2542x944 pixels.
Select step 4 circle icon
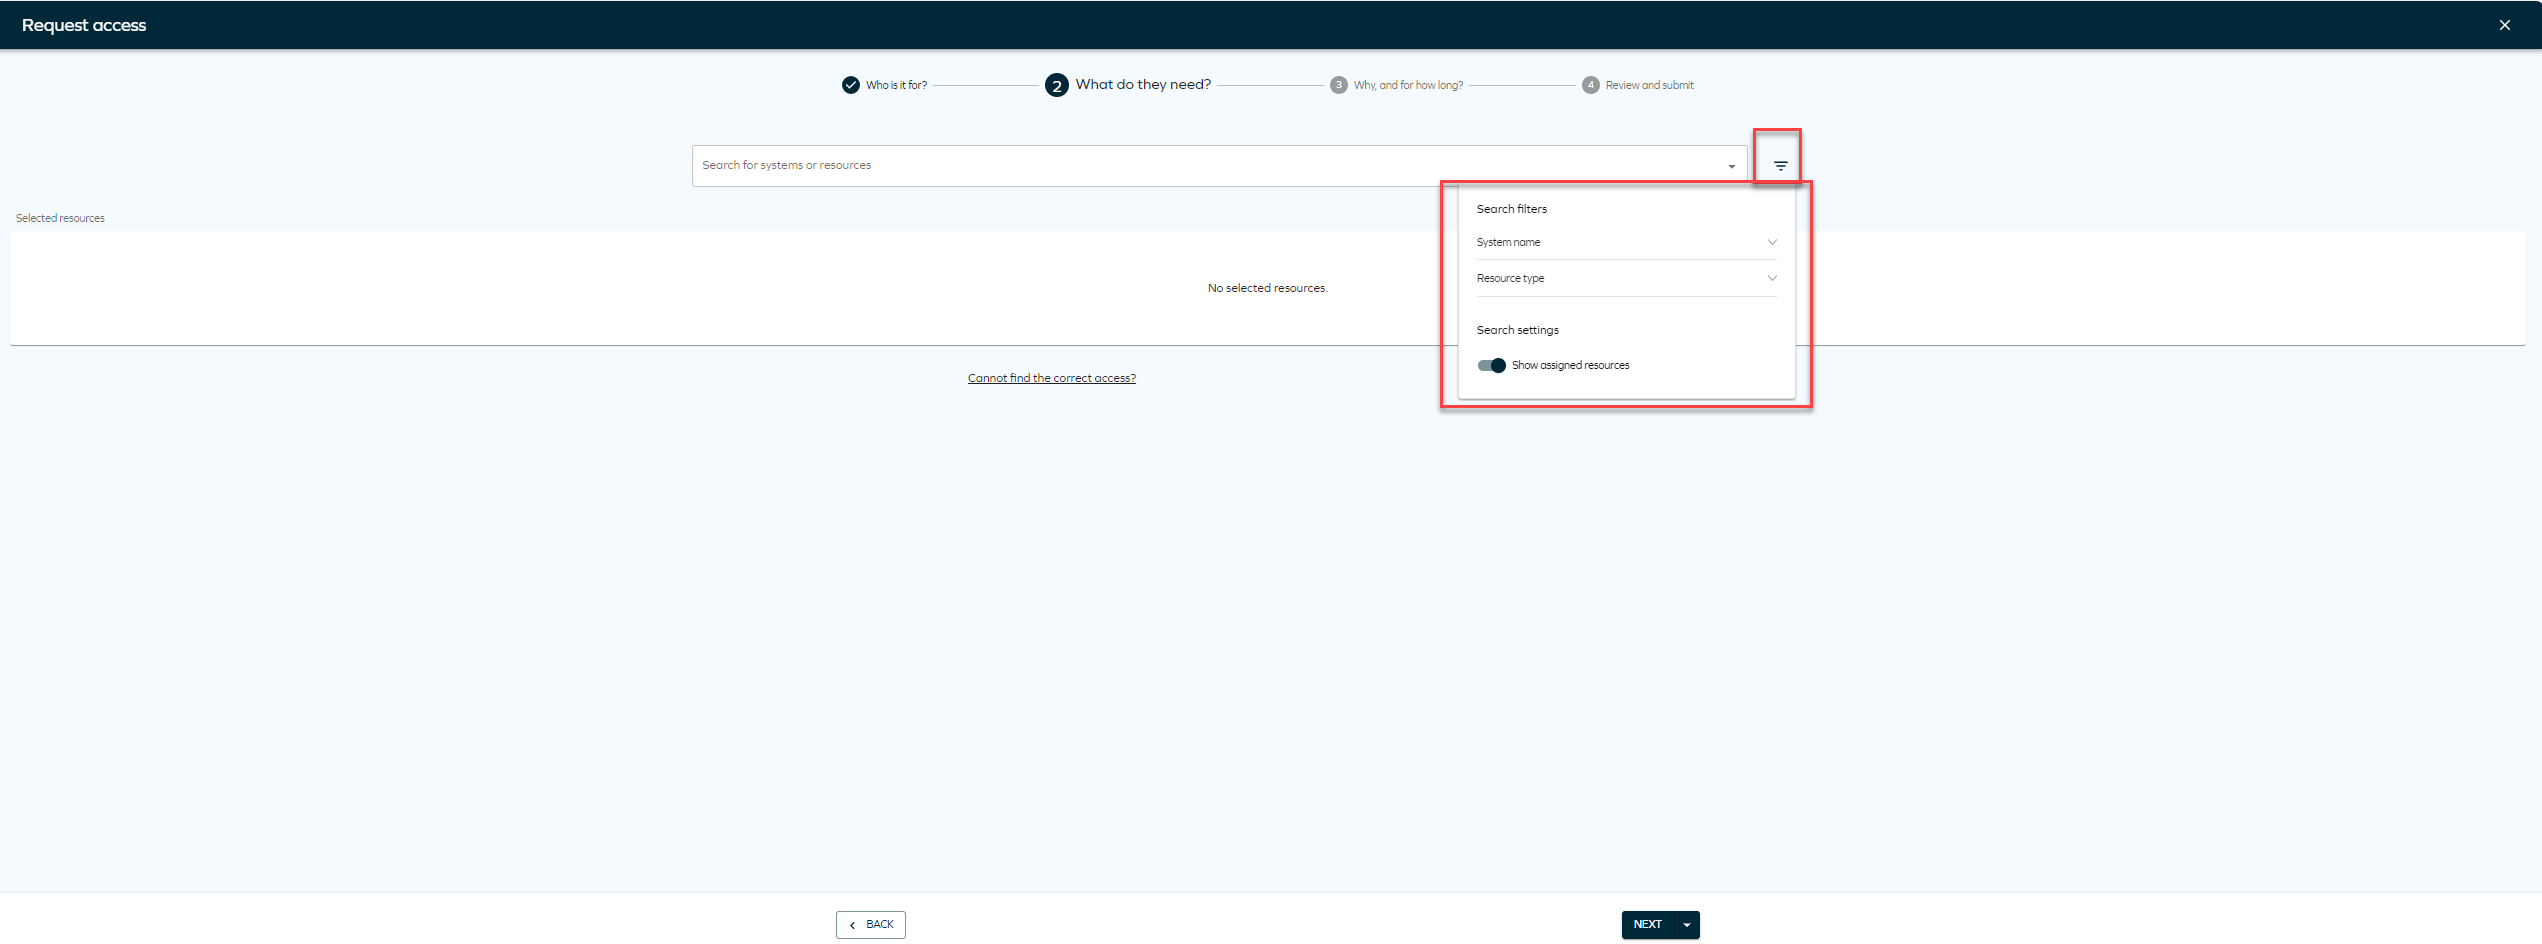(x=1590, y=85)
